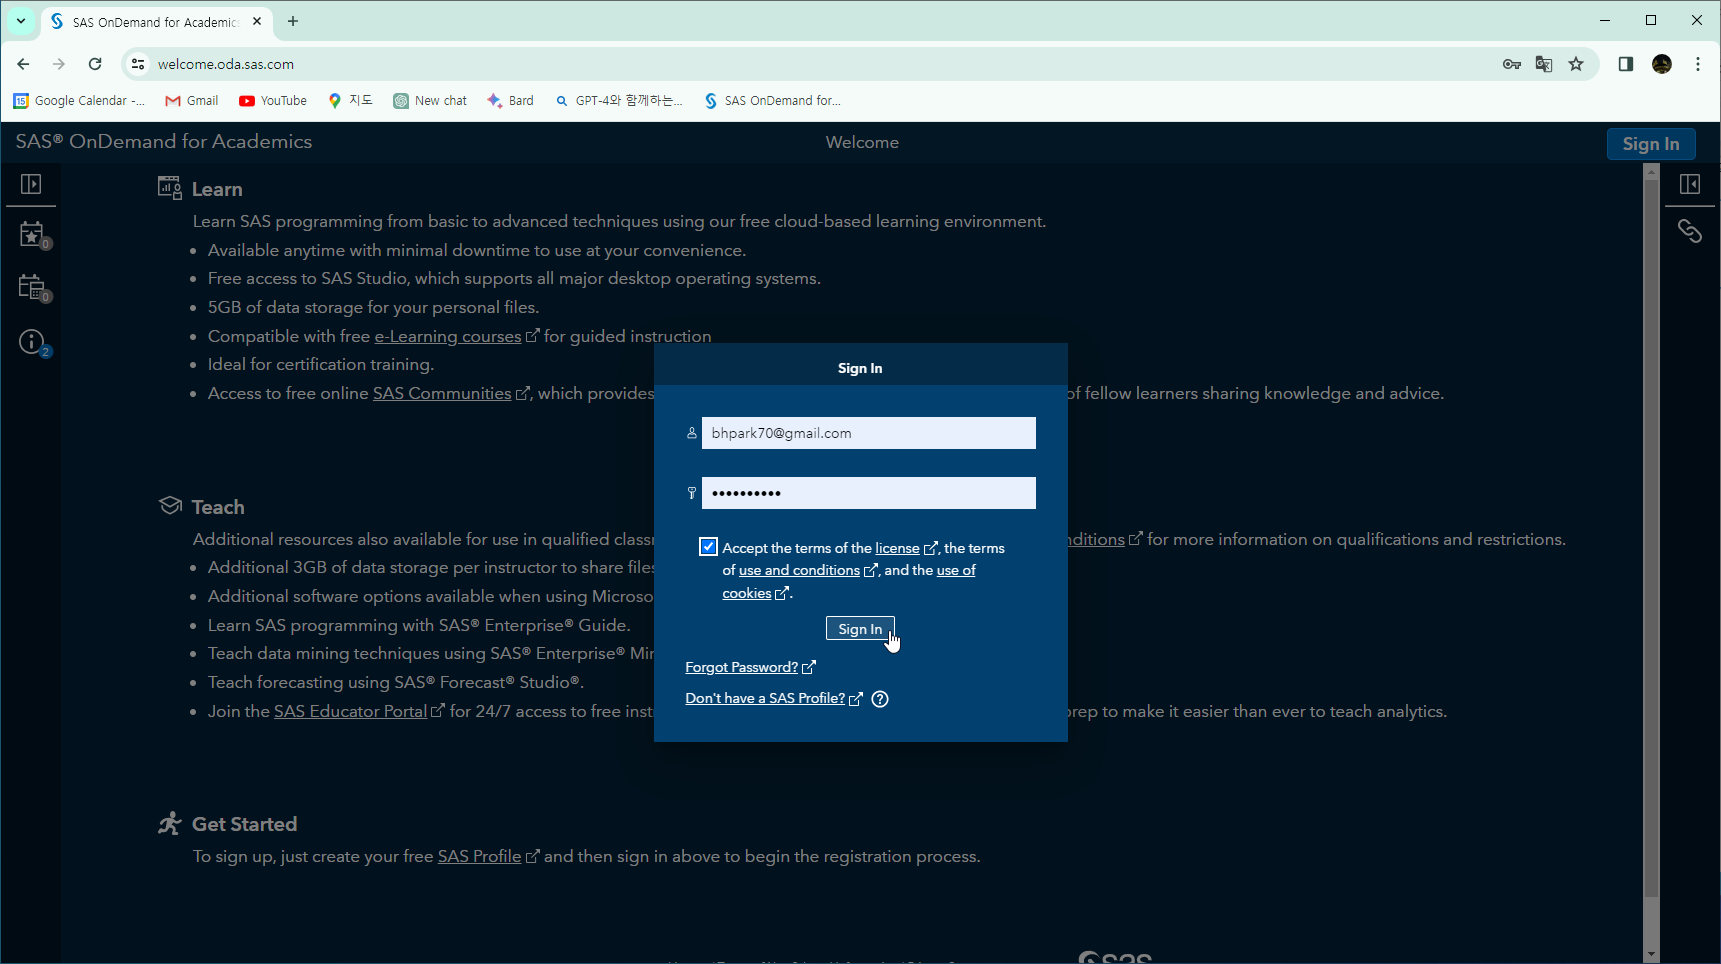Uncheck the accept license terms checkbox
Image resolution: width=1721 pixels, height=964 pixels.
[x=708, y=546]
